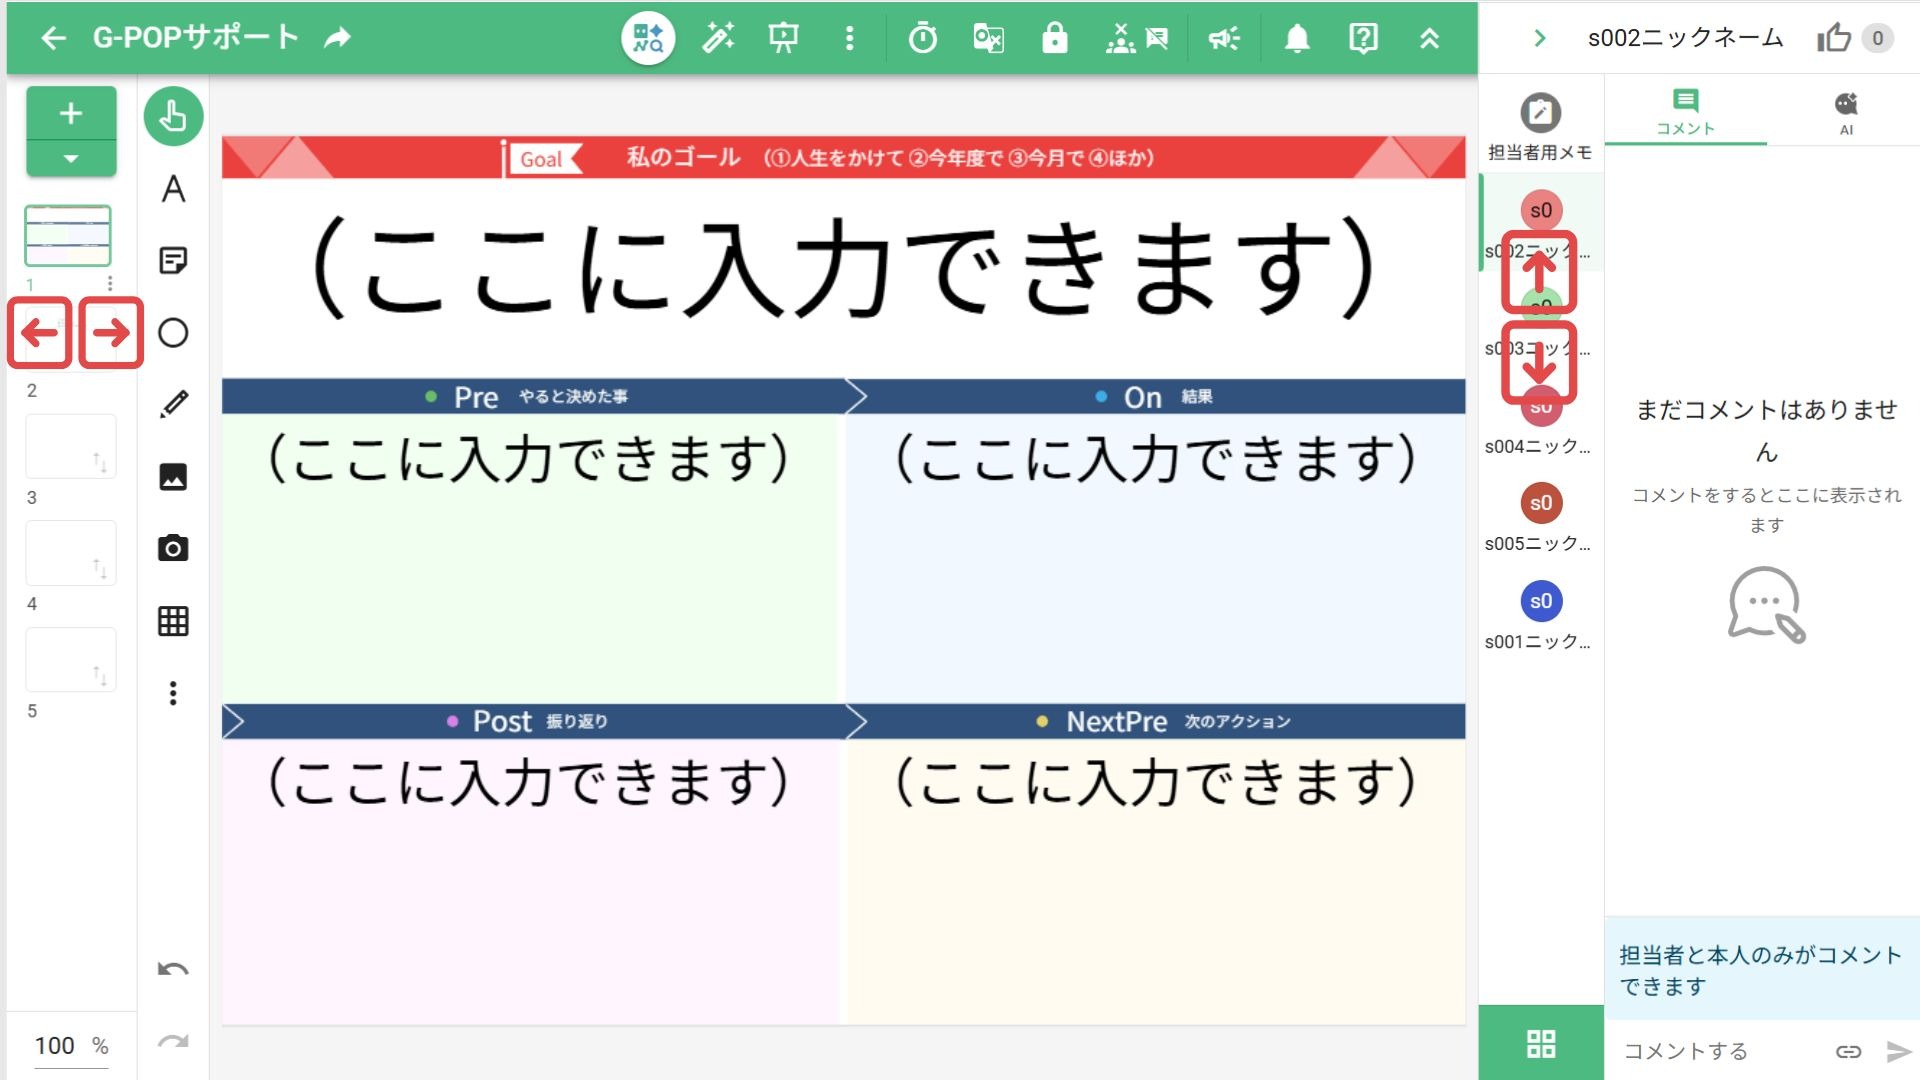This screenshot has height=1080, width=1920.
Task: Like with the thumbs-up icon
Action: [x=1834, y=38]
